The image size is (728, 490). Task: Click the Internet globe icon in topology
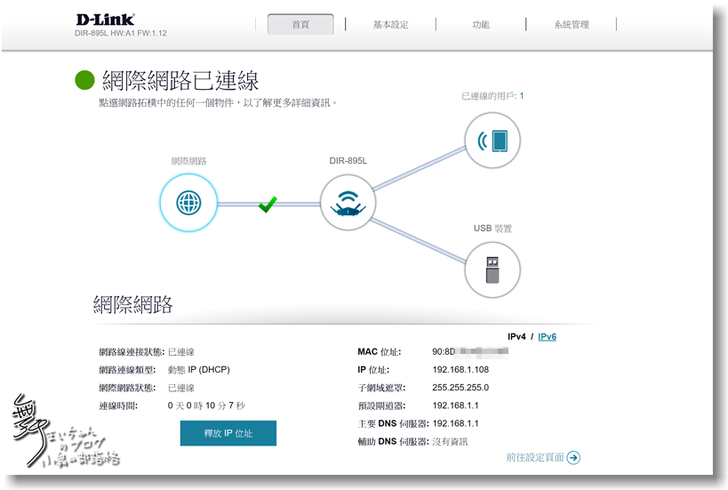point(188,204)
